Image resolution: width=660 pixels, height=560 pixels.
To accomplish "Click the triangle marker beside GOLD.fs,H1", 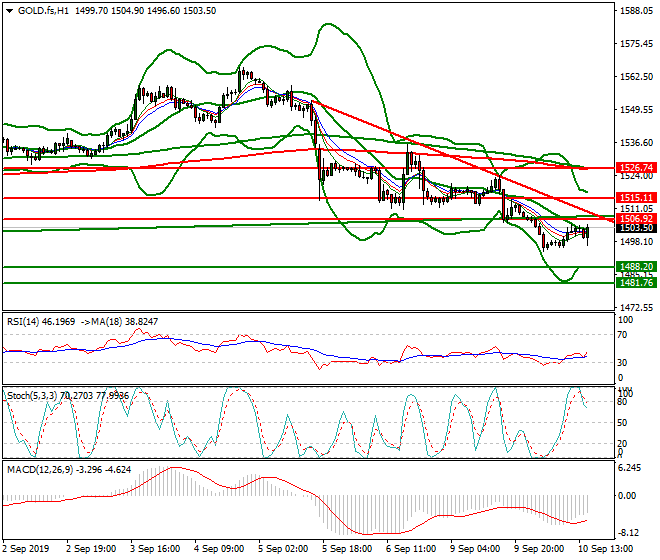I will pos(8,9).
